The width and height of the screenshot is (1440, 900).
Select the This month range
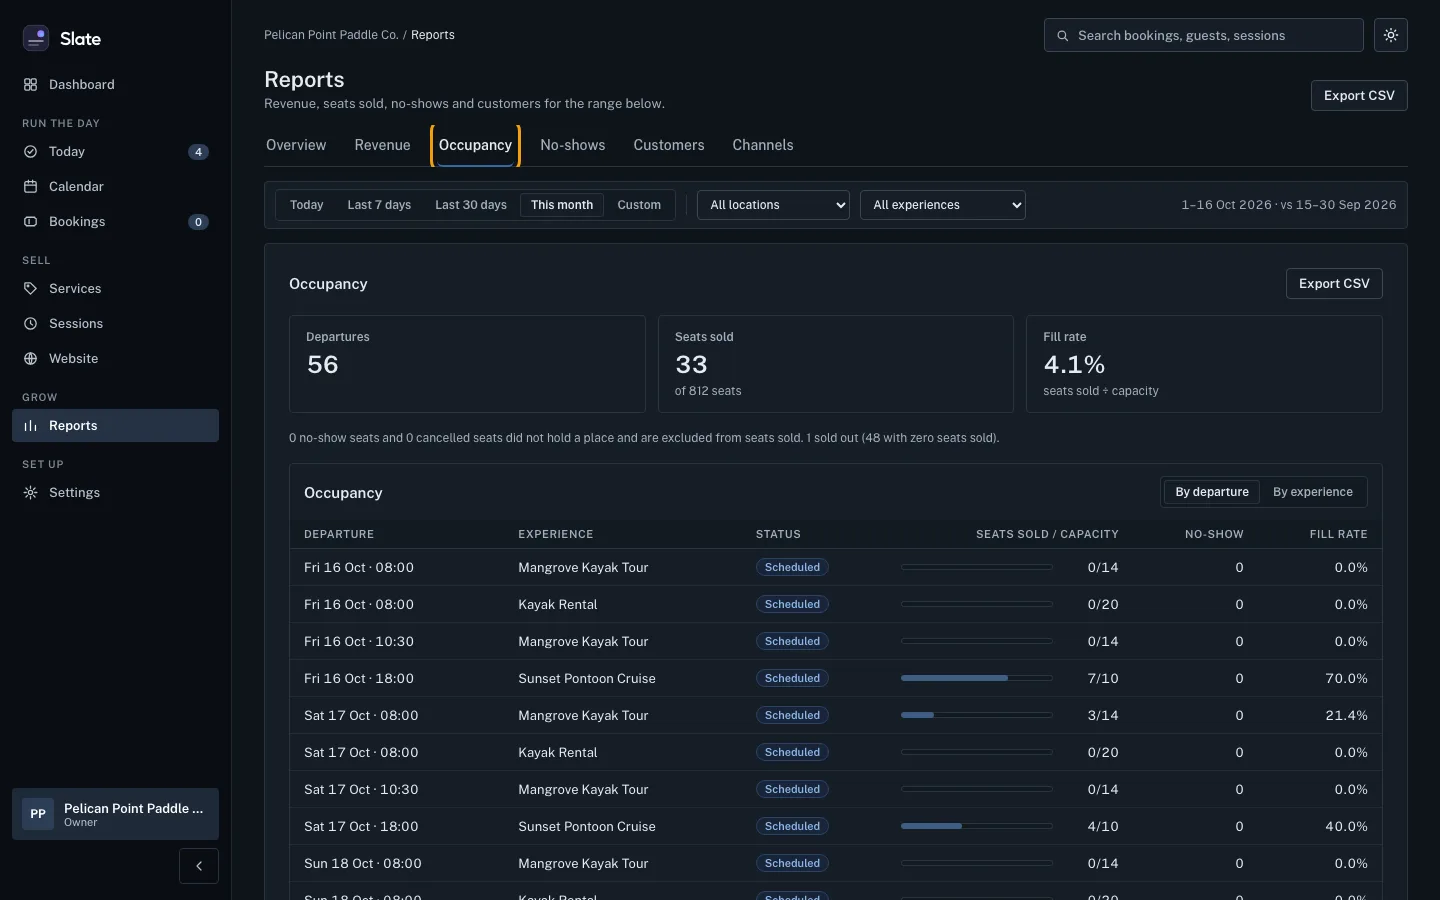562,205
